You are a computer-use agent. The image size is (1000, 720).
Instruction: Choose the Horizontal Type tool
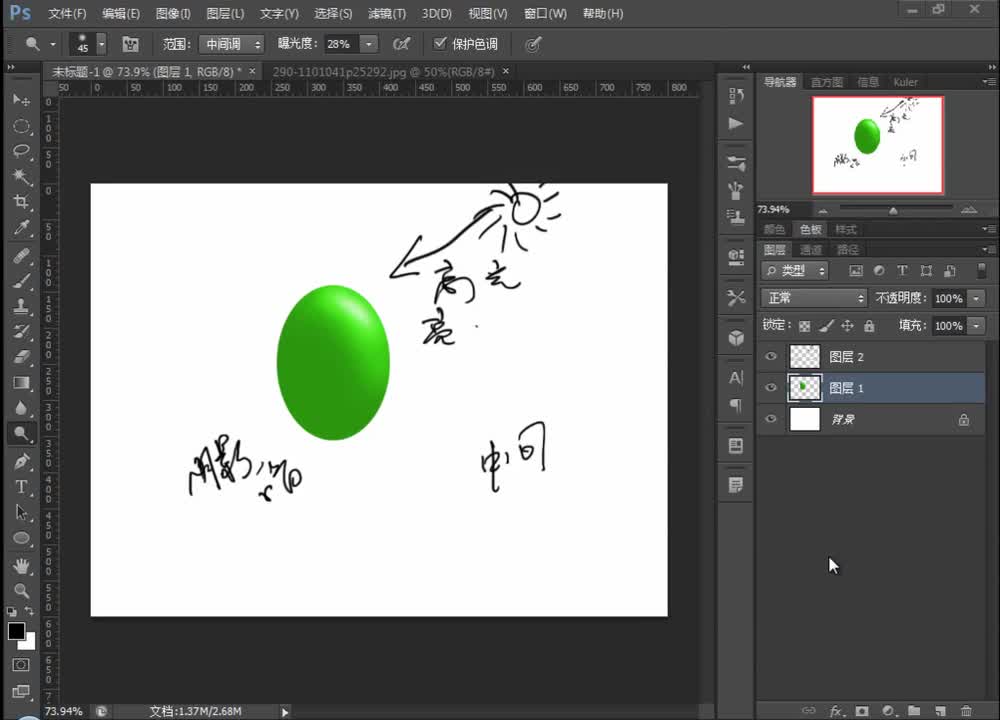(x=21, y=487)
